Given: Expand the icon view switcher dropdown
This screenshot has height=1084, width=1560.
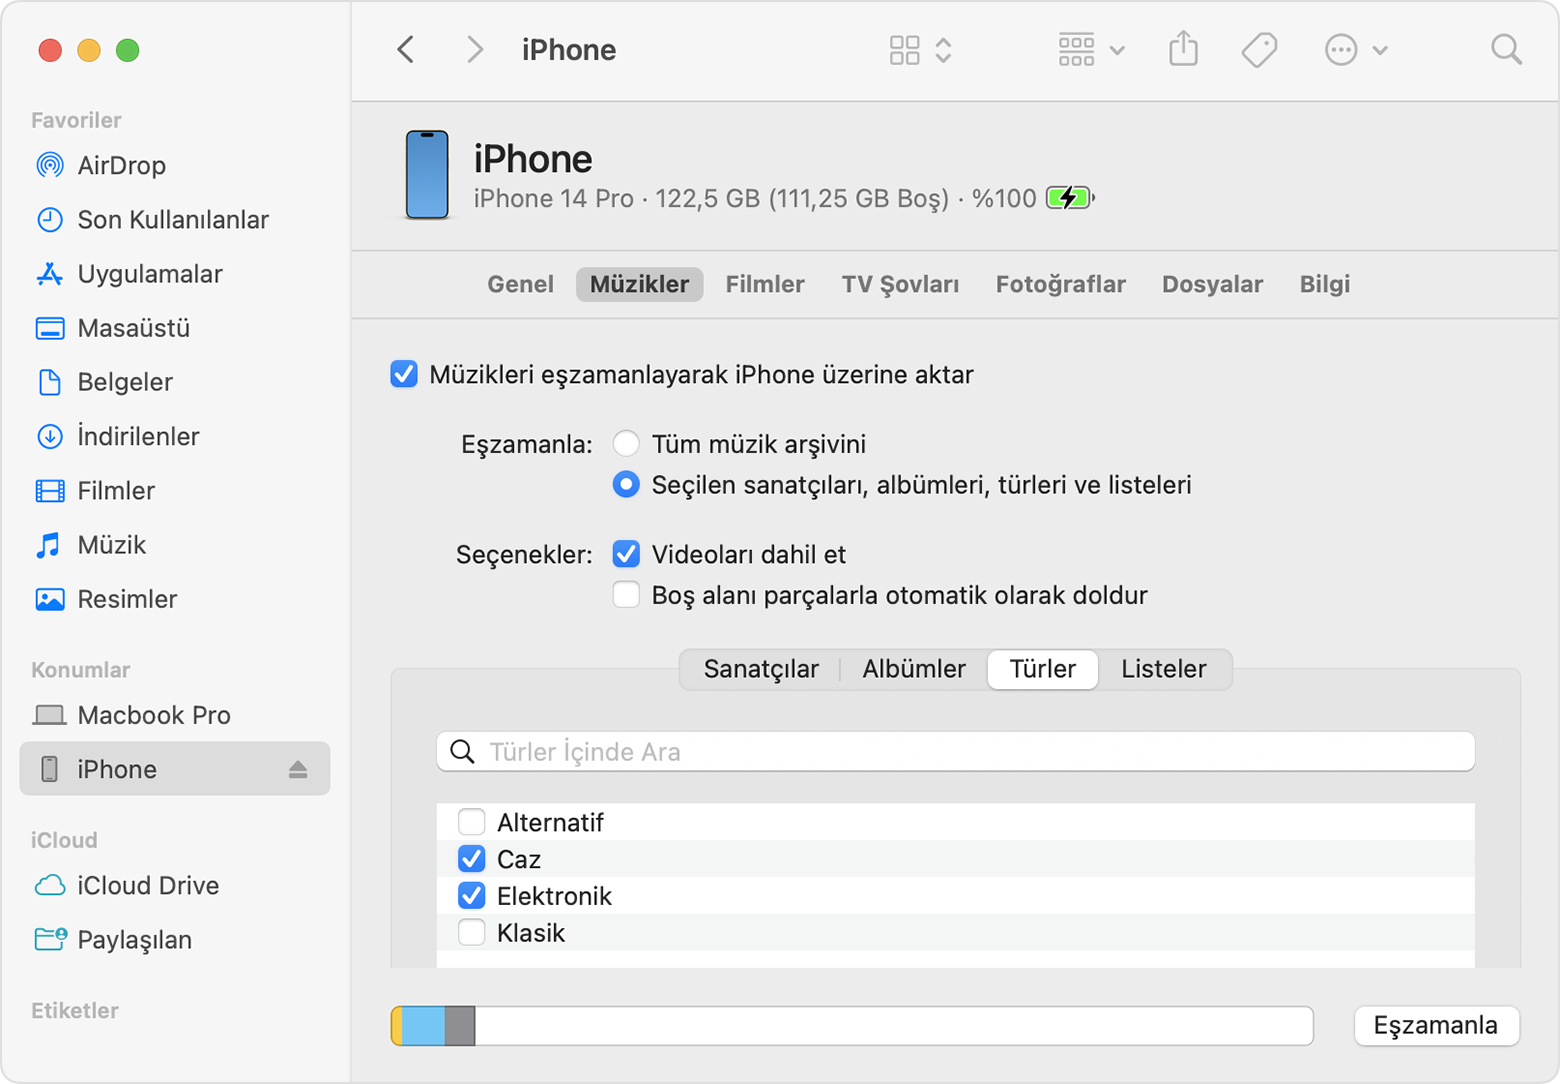Looking at the screenshot, I should [x=920, y=49].
